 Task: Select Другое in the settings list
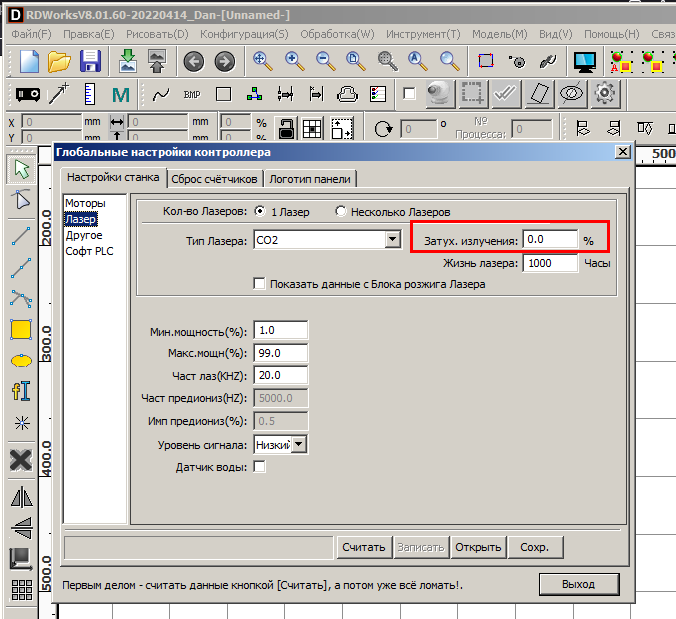click(84, 235)
